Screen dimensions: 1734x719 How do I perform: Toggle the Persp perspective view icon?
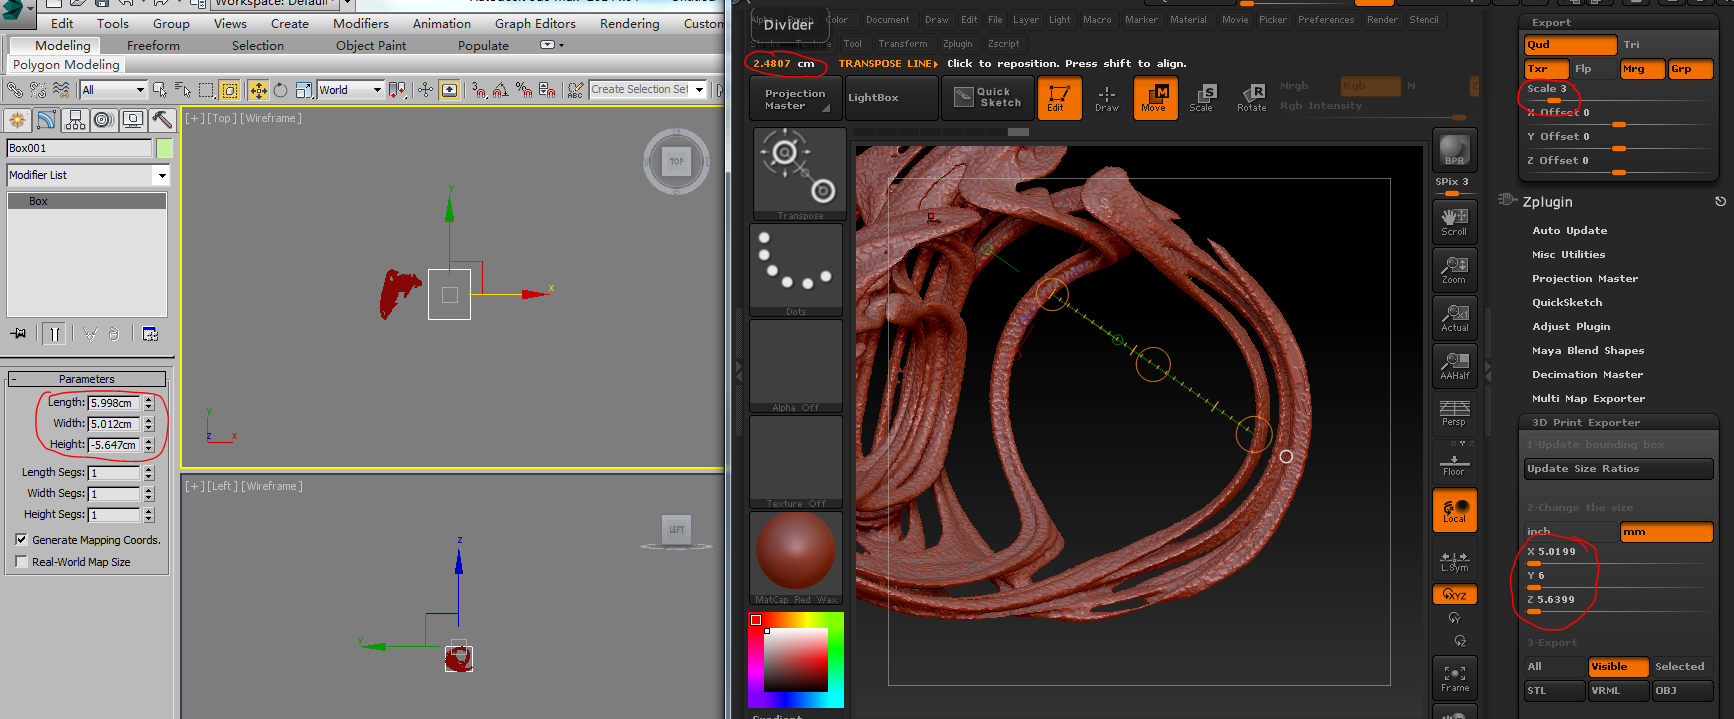[x=1454, y=412]
